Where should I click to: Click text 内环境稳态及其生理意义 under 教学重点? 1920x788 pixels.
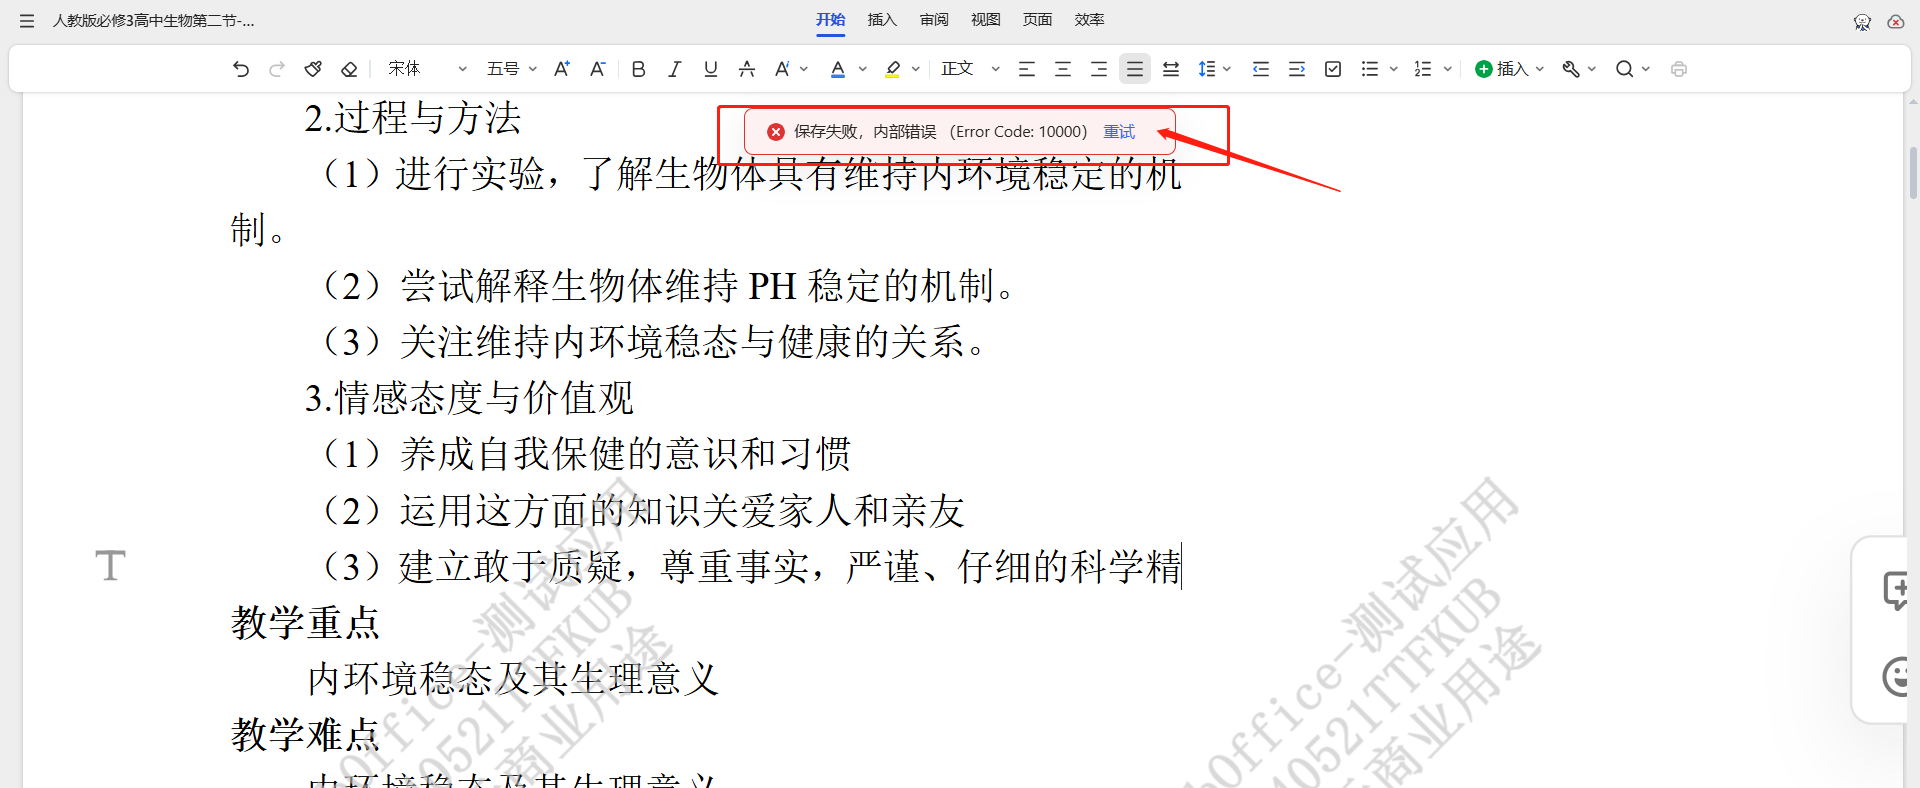click(513, 679)
